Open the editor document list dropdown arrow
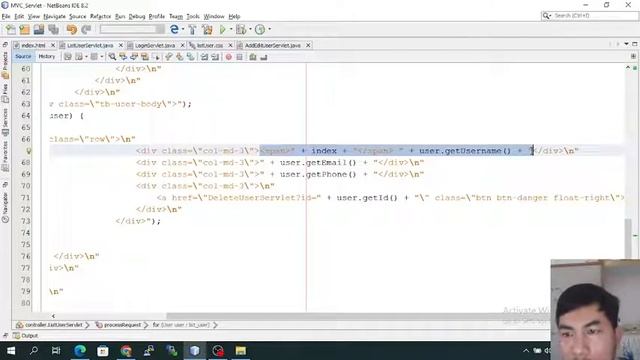This screenshot has width=640, height=360. pyautogui.click(x=627, y=44)
